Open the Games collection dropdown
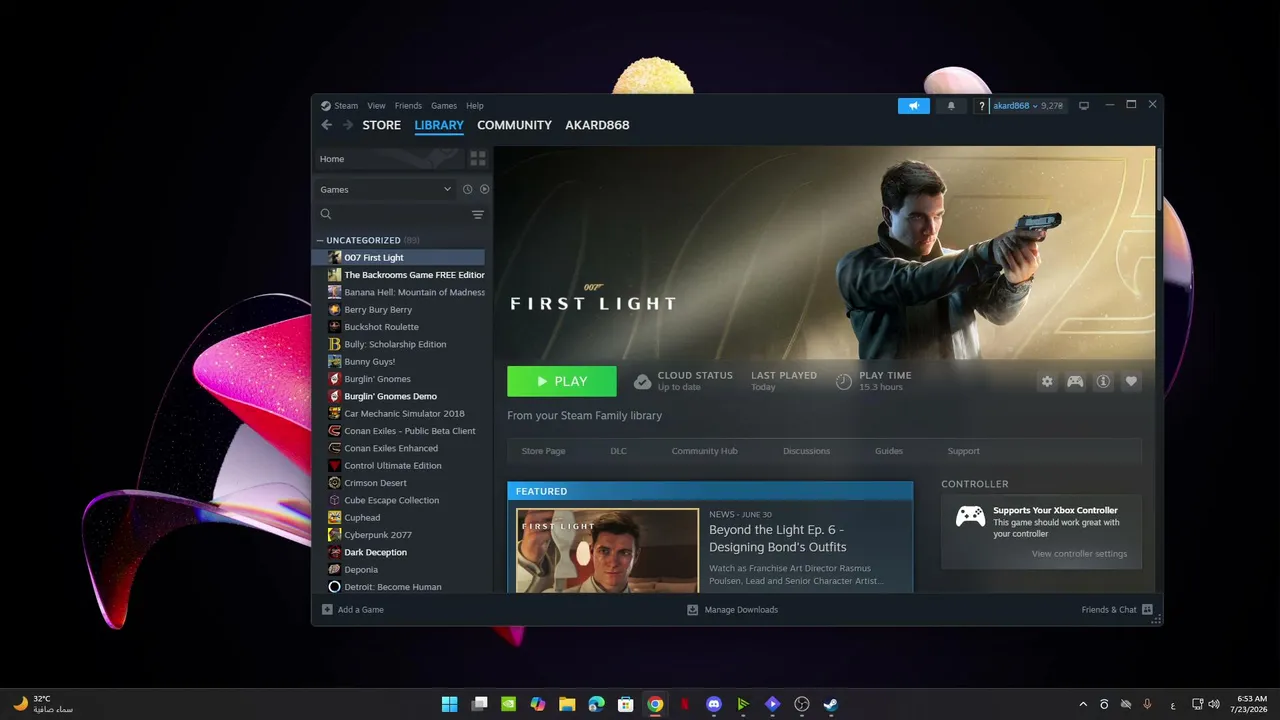The width and height of the screenshot is (1280, 720). point(386,189)
